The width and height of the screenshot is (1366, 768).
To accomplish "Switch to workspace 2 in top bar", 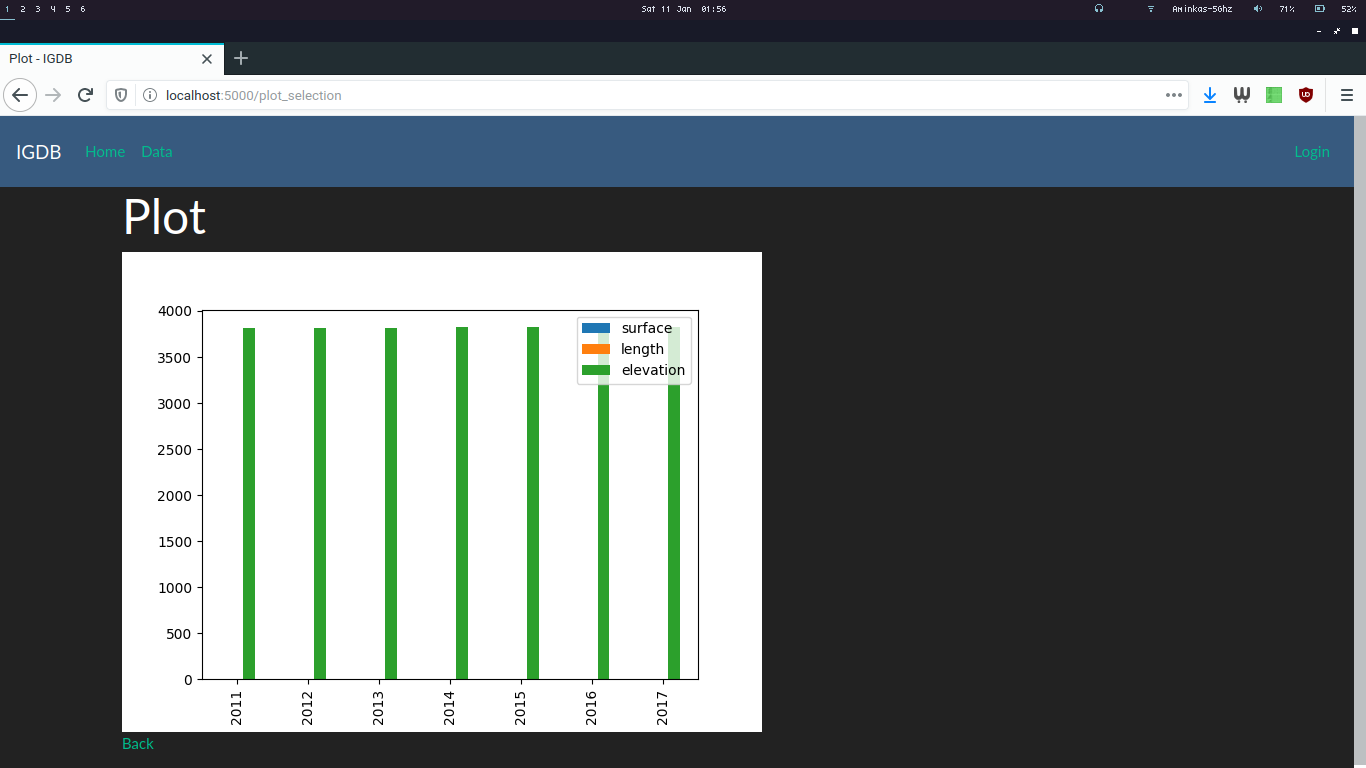I will pos(22,8).
